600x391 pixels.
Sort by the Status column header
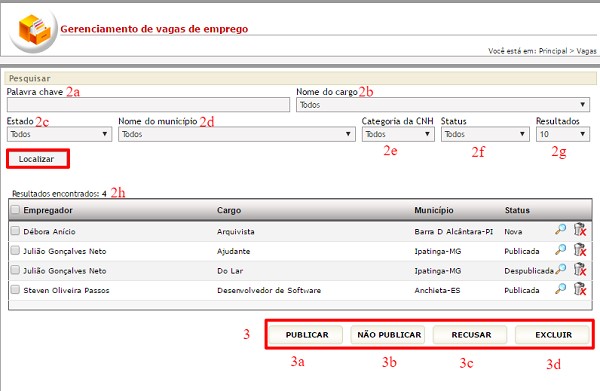(517, 210)
